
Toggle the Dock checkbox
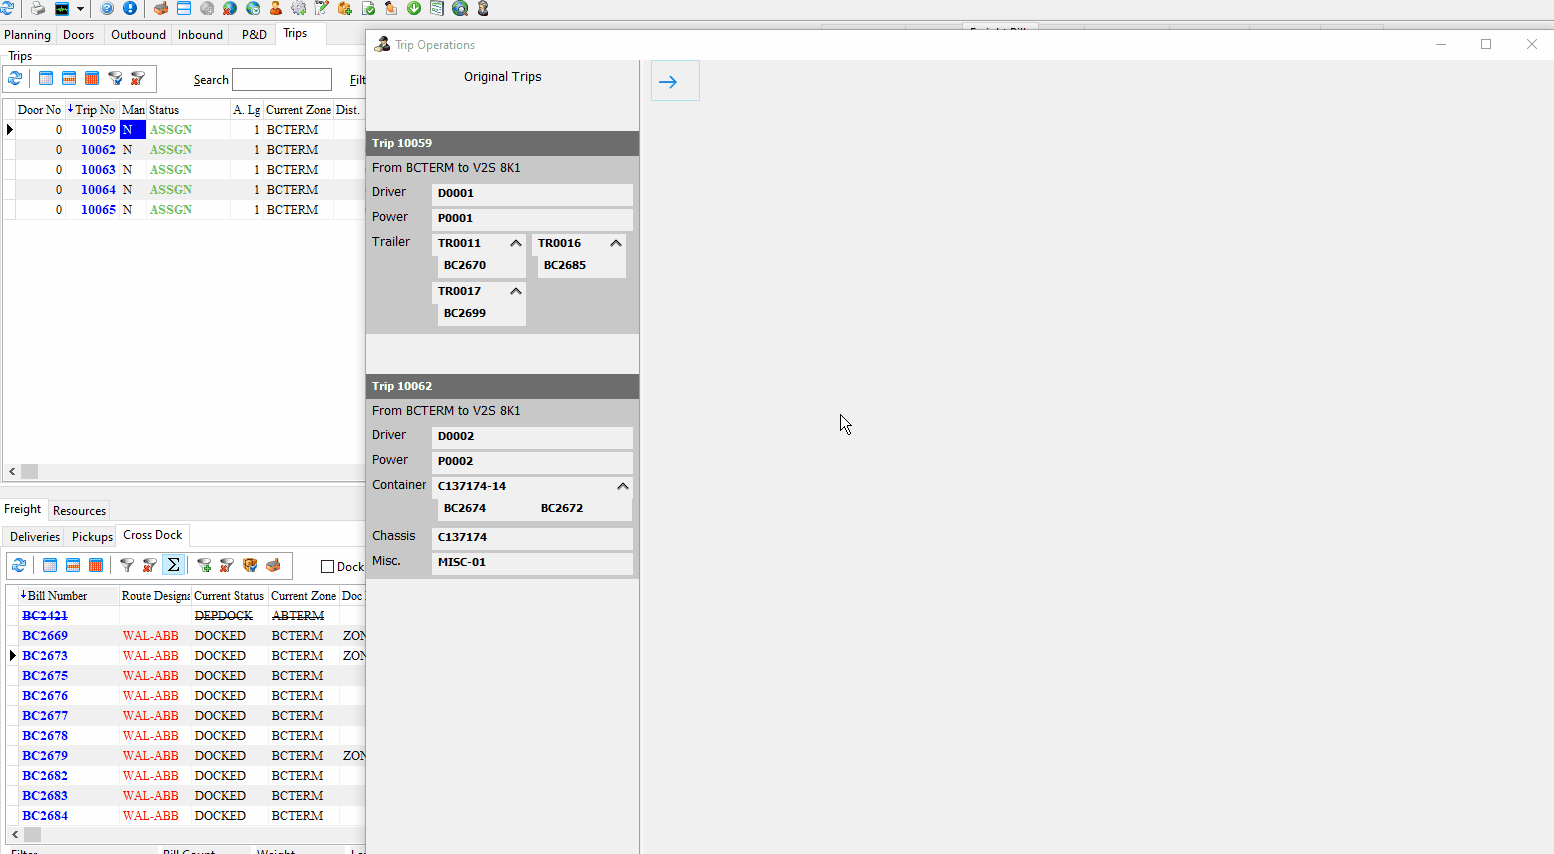[327, 567]
